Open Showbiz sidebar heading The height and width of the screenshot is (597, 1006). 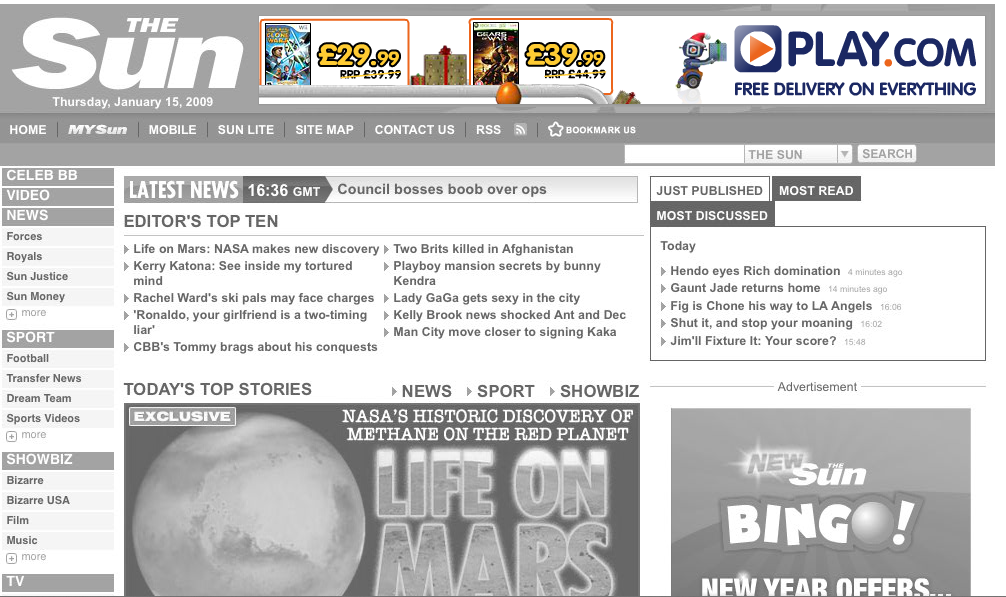(x=58, y=460)
